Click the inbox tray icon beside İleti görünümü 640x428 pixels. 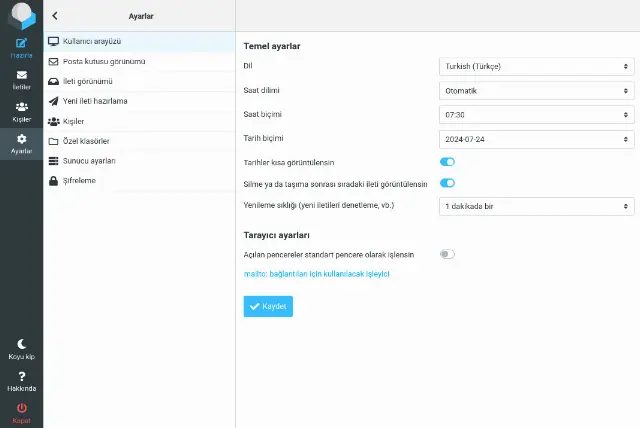[x=53, y=82]
